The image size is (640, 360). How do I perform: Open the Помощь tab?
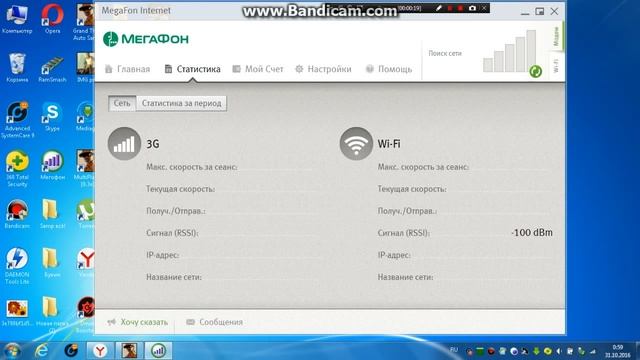(389, 69)
